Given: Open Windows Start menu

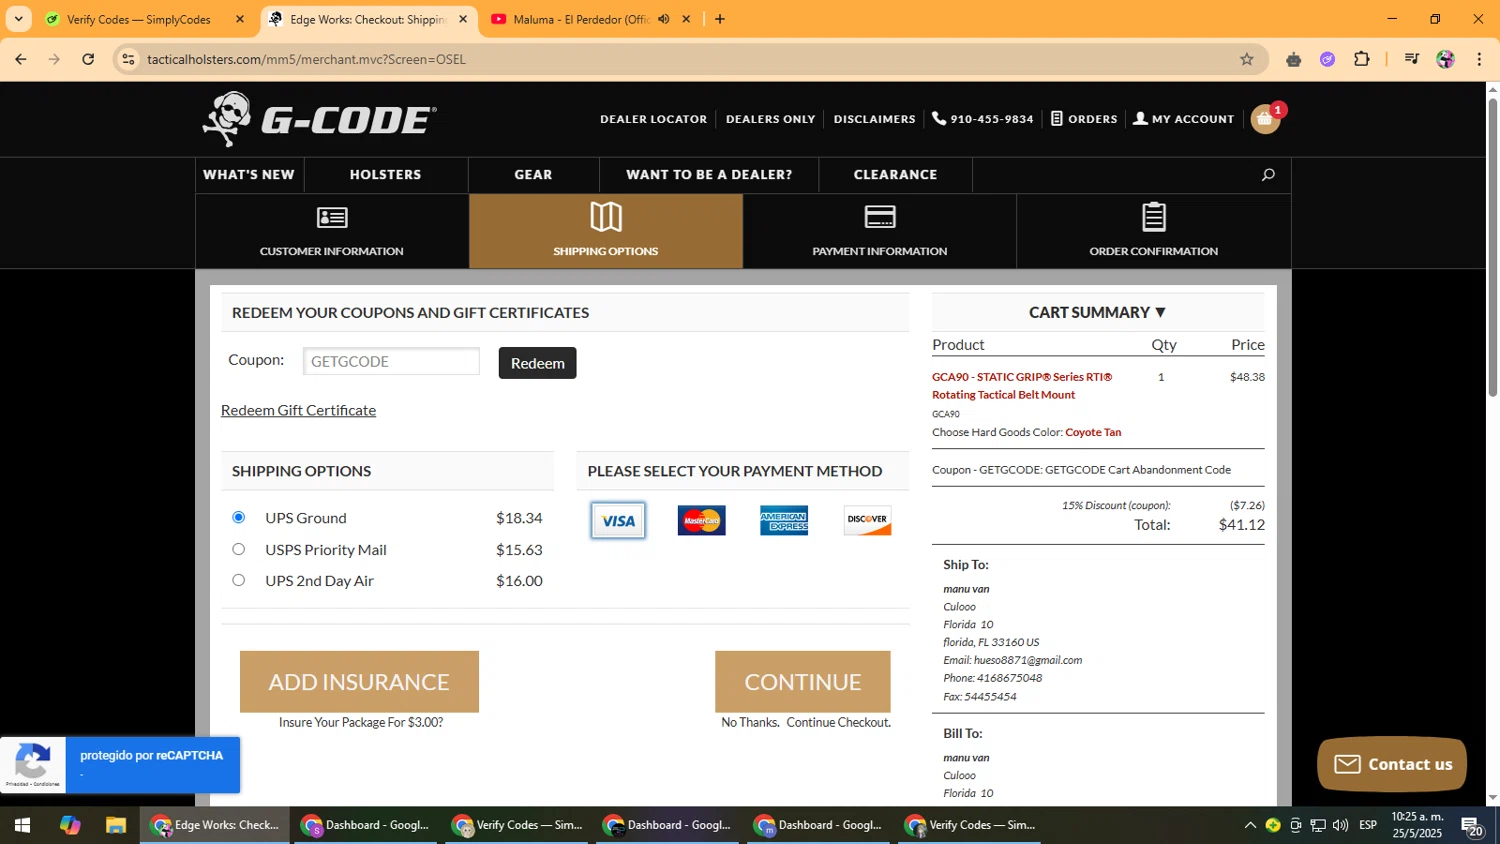Looking at the screenshot, I should pyautogui.click(x=22, y=825).
